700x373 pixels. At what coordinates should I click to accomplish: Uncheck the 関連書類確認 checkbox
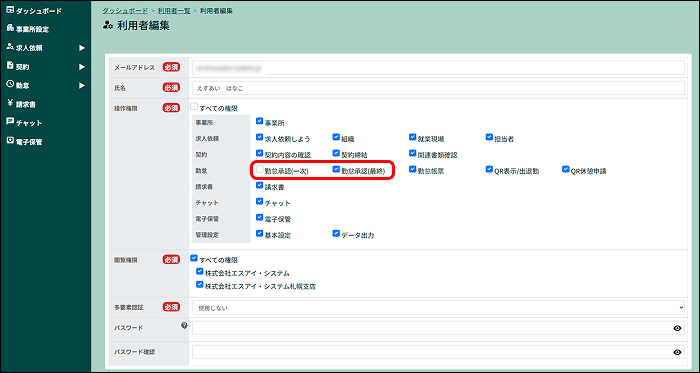(x=412, y=153)
